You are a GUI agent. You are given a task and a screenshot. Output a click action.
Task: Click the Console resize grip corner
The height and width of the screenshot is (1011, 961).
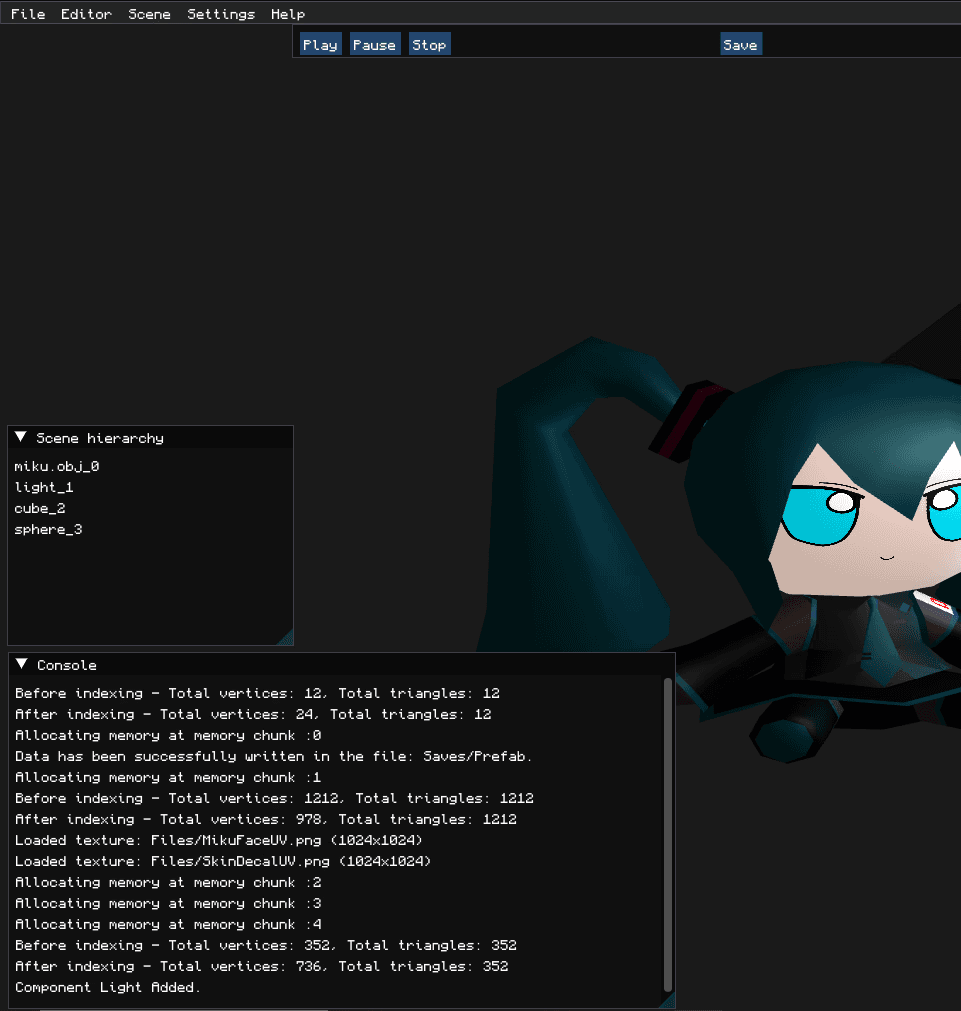pos(669,1002)
